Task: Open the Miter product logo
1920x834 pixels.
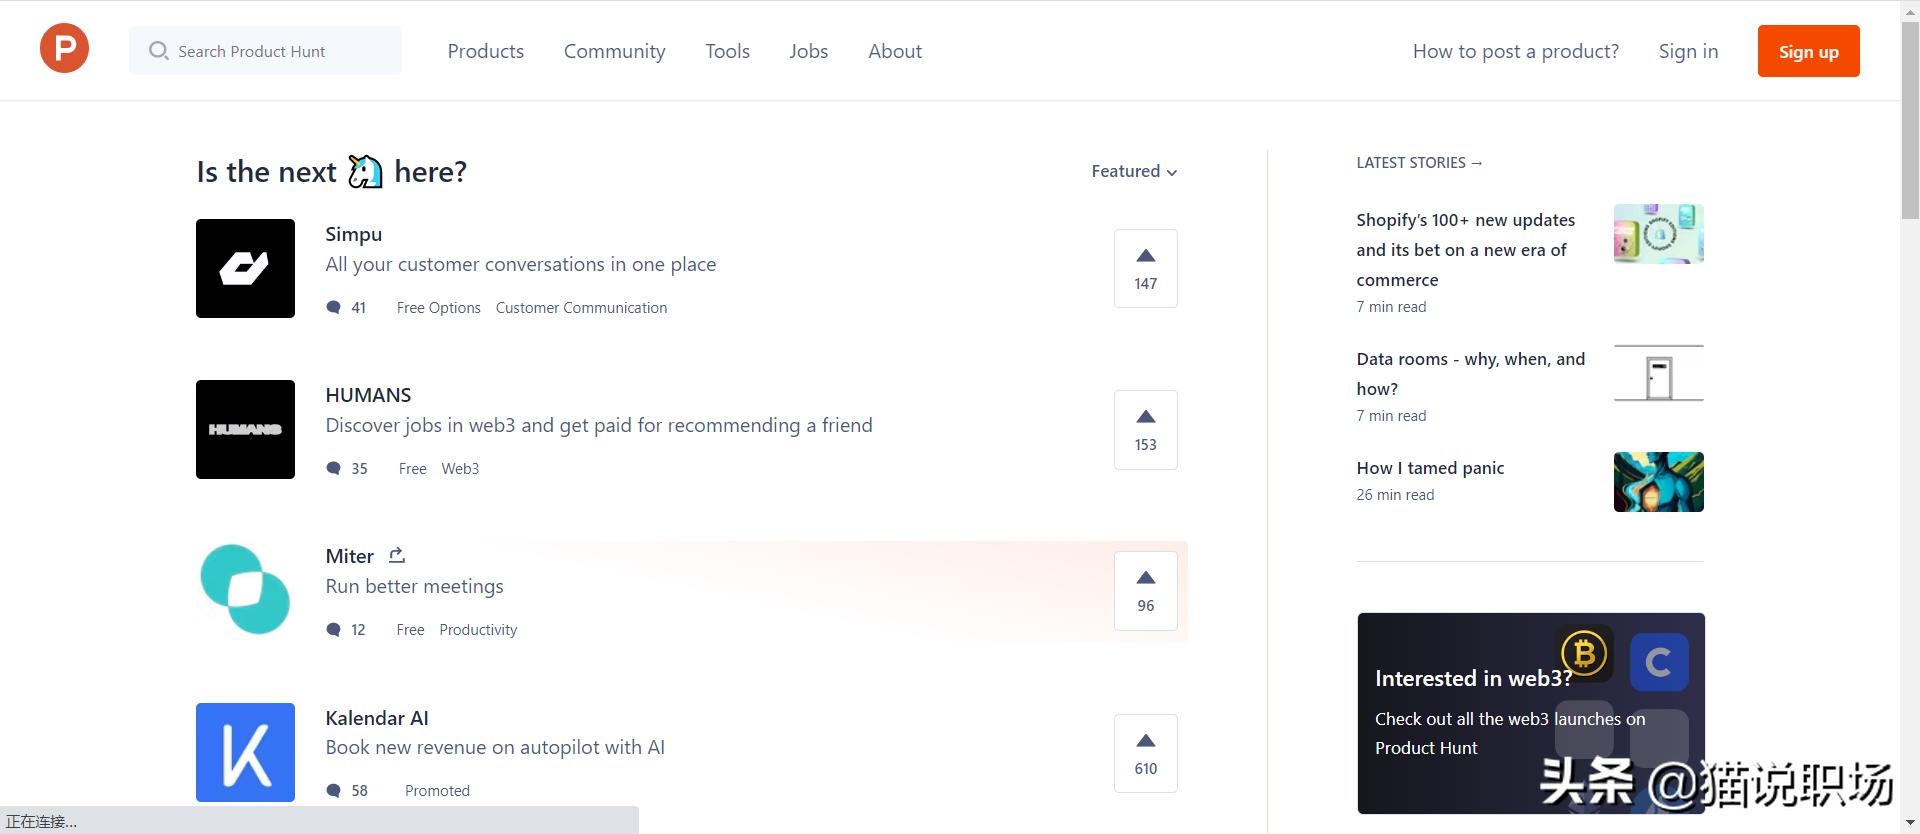Action: (x=245, y=590)
